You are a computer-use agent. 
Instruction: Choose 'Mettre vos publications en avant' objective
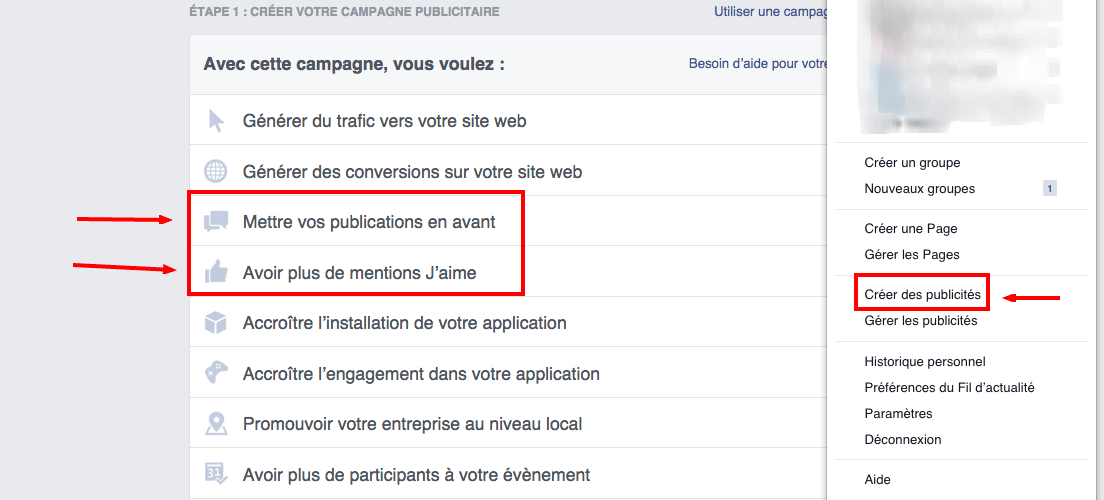[x=369, y=221]
